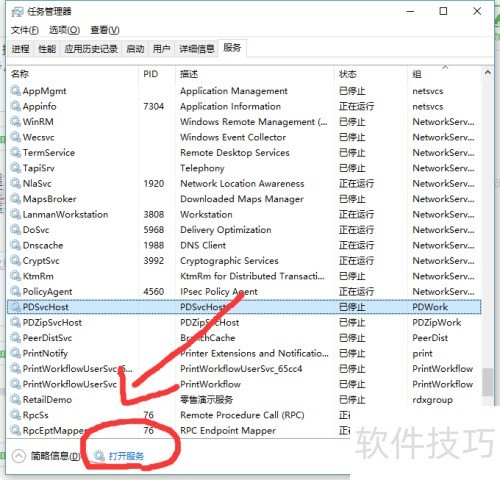This screenshot has width=500, height=480.
Task: Click the Task Manager title bar icon
Action: [17, 12]
